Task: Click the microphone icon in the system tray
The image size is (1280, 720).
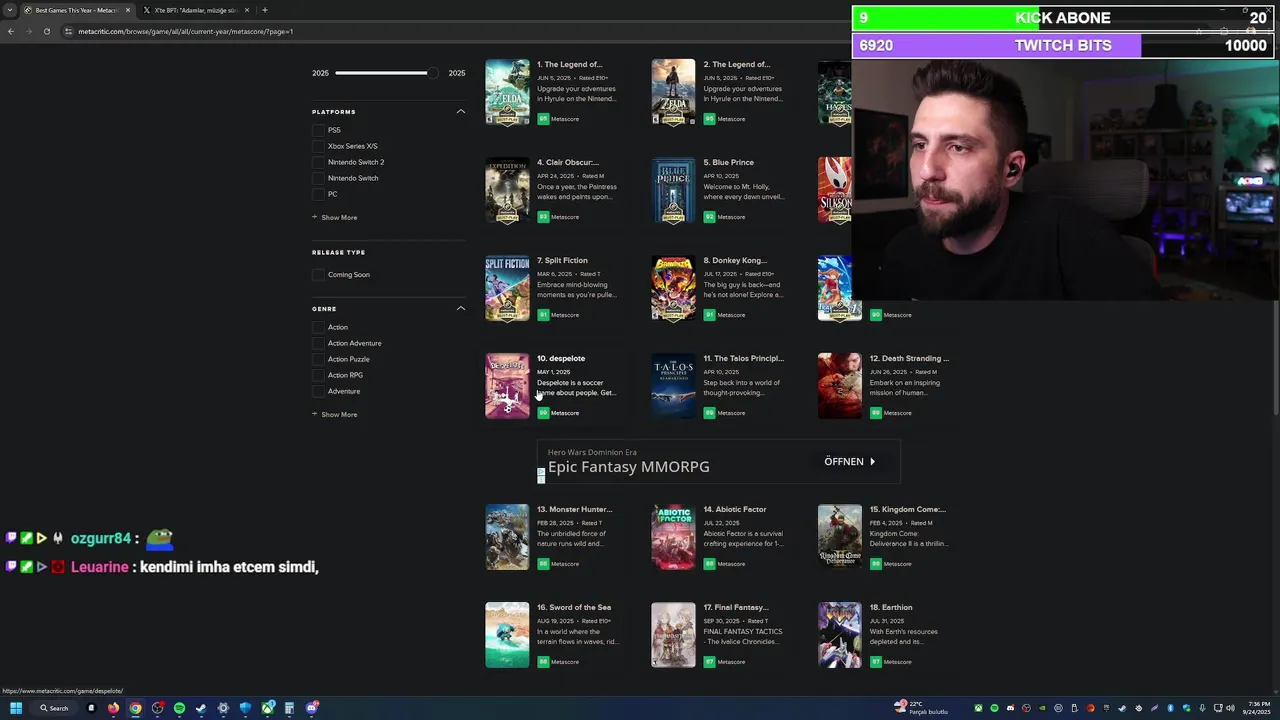Action: 1202,708
